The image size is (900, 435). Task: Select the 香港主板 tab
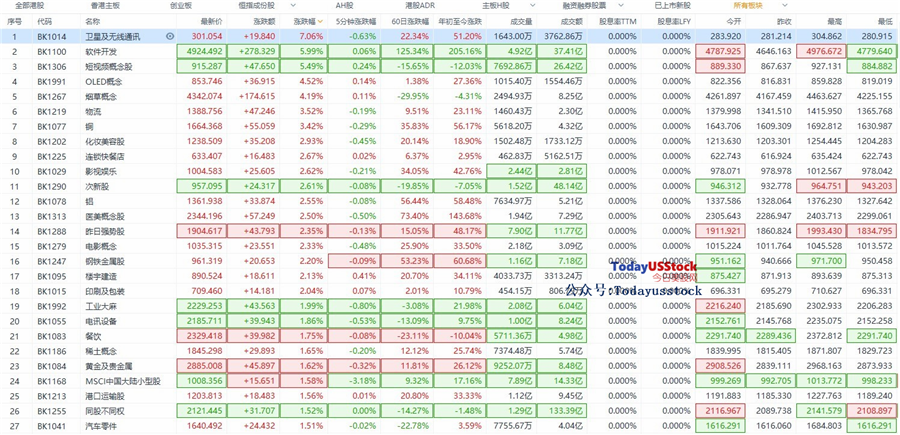click(x=105, y=5)
